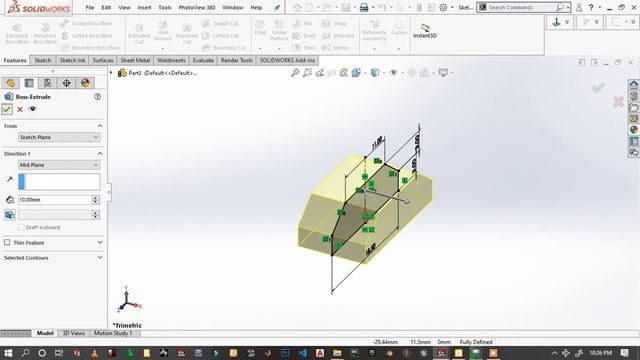Screen dimensions: 640x360
Task: Open the Help dropdown arrow next to question mark
Action: (x=600, y=7)
